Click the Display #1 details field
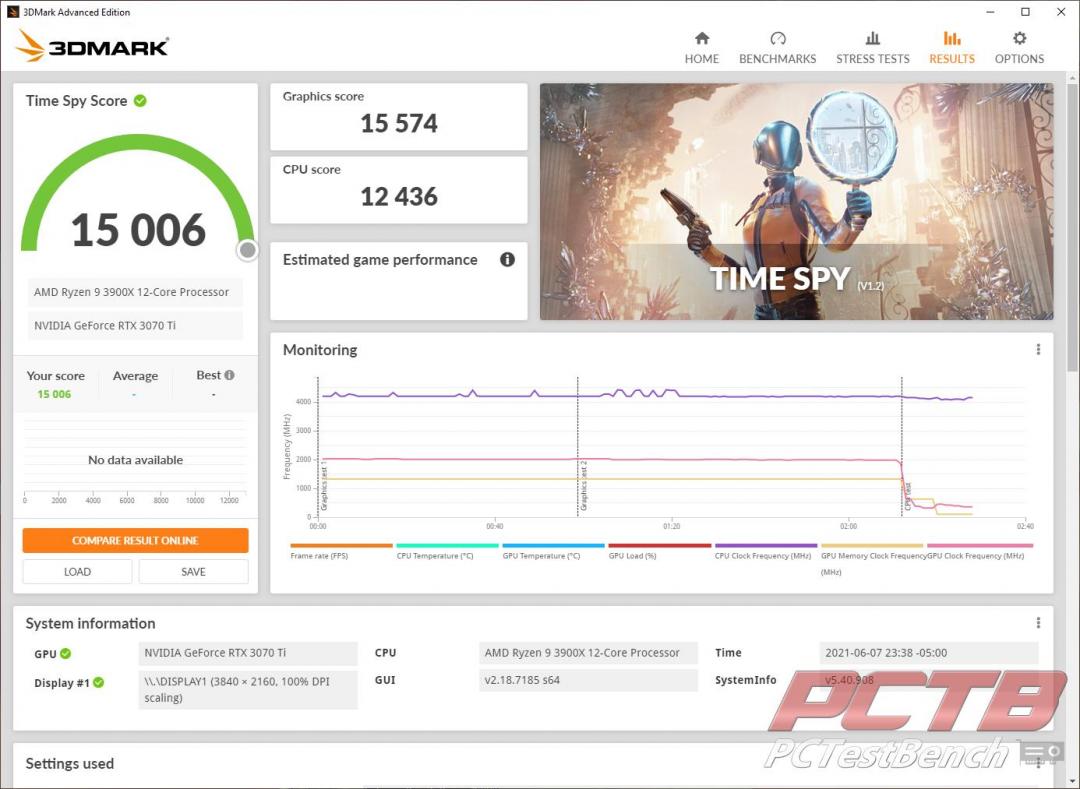The height and width of the screenshot is (789, 1080). pyautogui.click(x=248, y=689)
